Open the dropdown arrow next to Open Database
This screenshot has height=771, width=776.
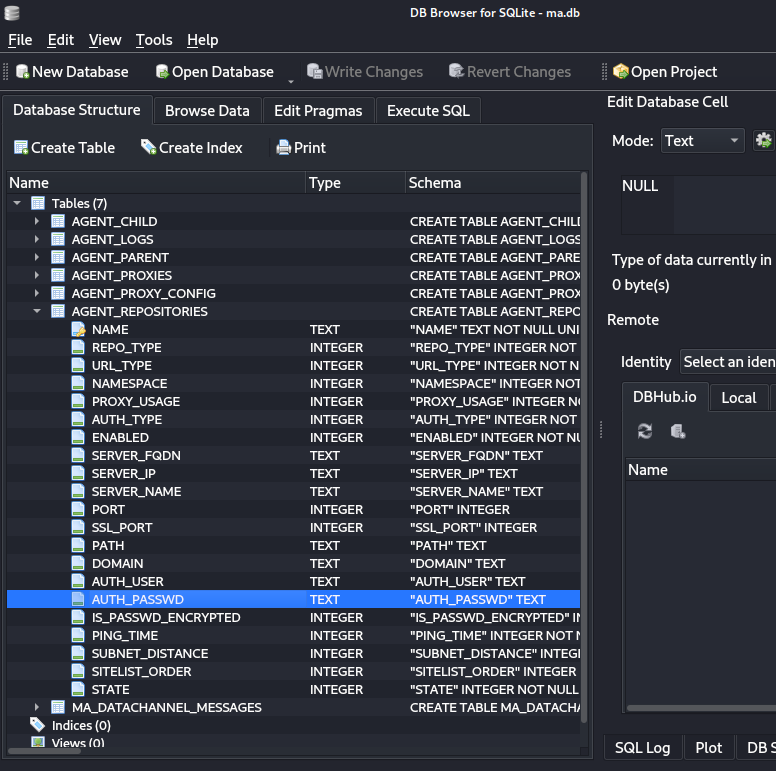(x=291, y=81)
